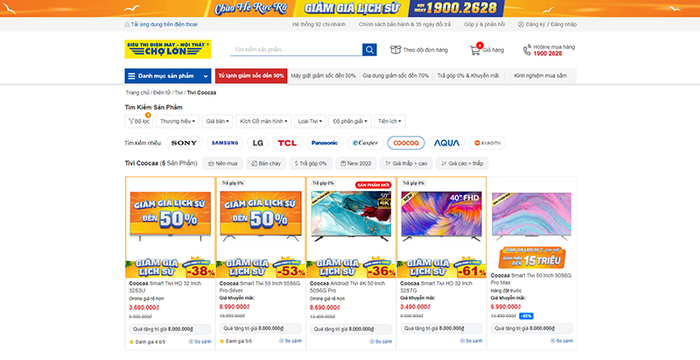Select the AQUA brand logo
The image size is (700, 360).
446,143
